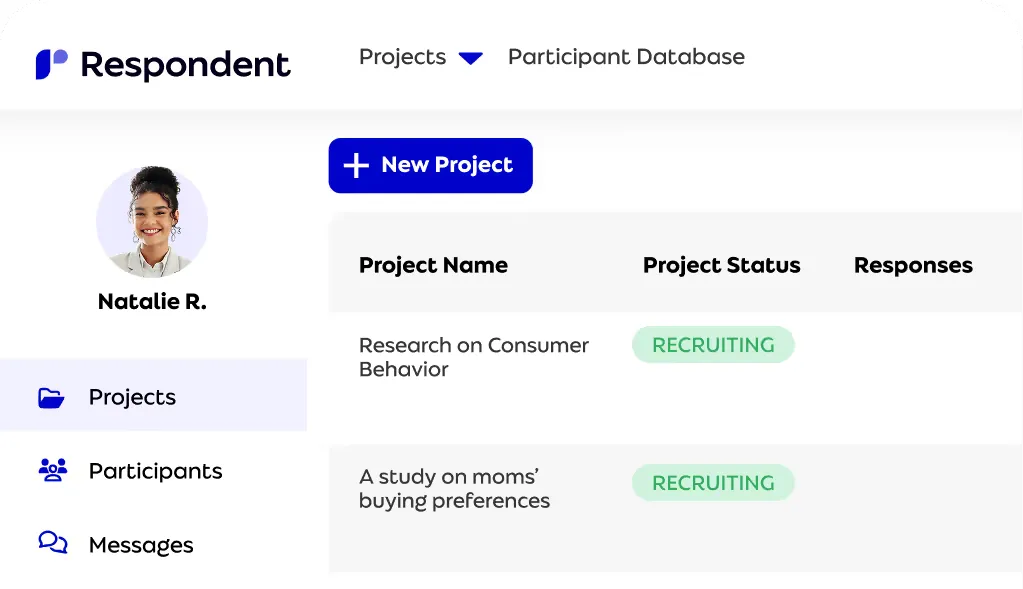Click the RECRUITING badge for the moms' study
The width and height of the screenshot is (1023, 589).
tap(712, 482)
